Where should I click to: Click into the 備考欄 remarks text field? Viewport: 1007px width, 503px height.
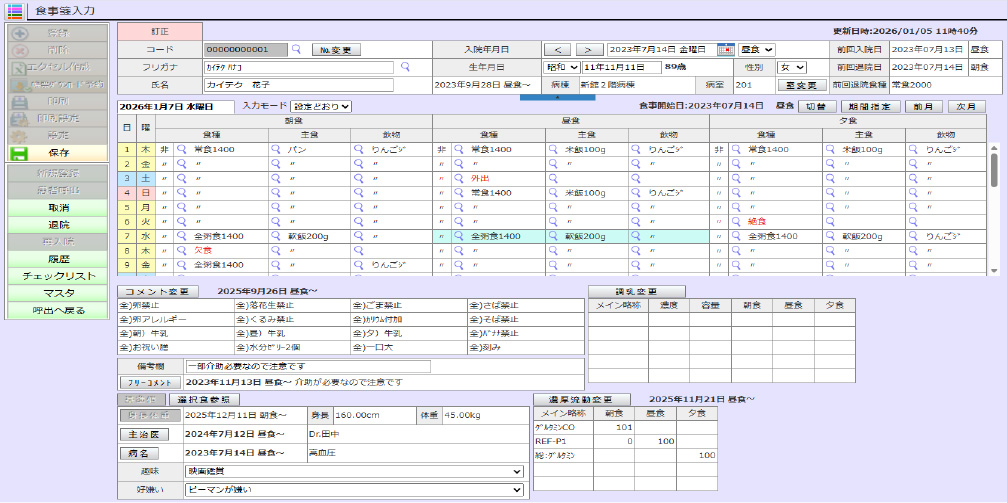click(x=307, y=366)
